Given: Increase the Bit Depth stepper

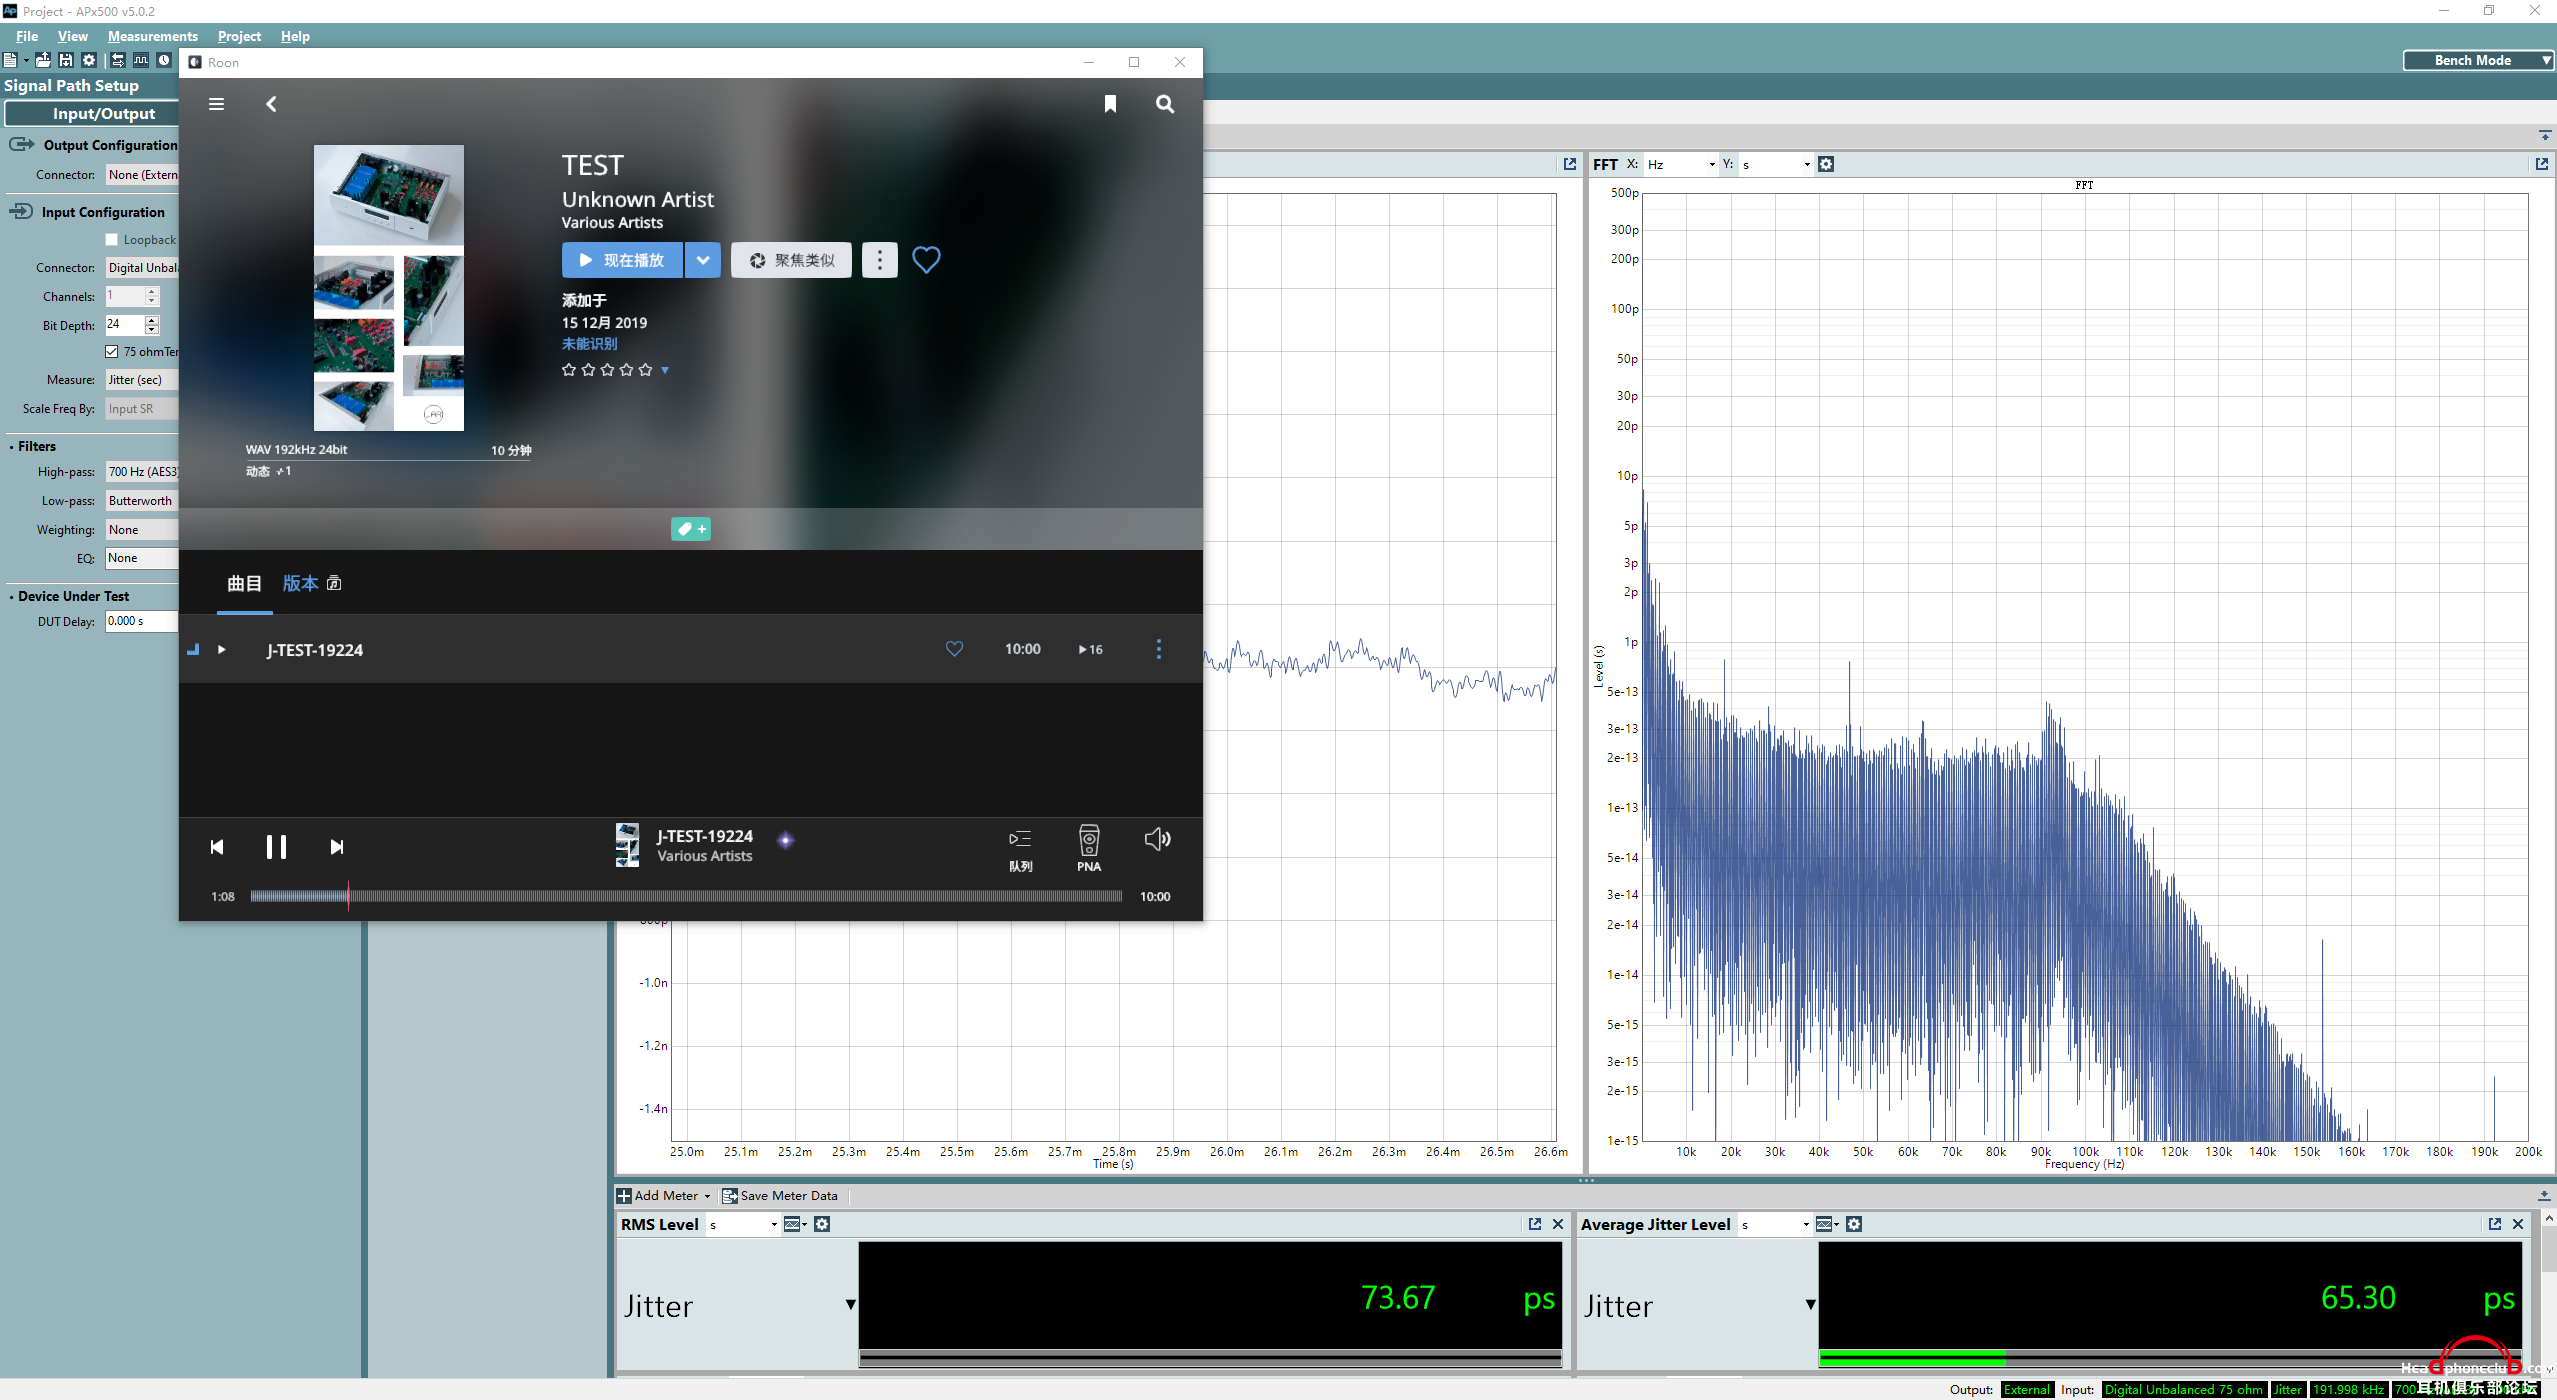Looking at the screenshot, I should pos(152,320).
